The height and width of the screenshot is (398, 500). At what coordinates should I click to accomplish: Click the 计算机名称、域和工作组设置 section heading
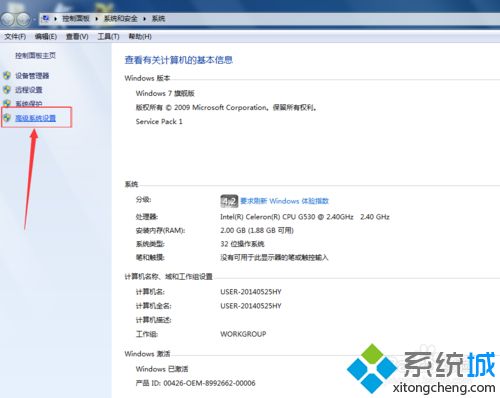(x=168, y=277)
